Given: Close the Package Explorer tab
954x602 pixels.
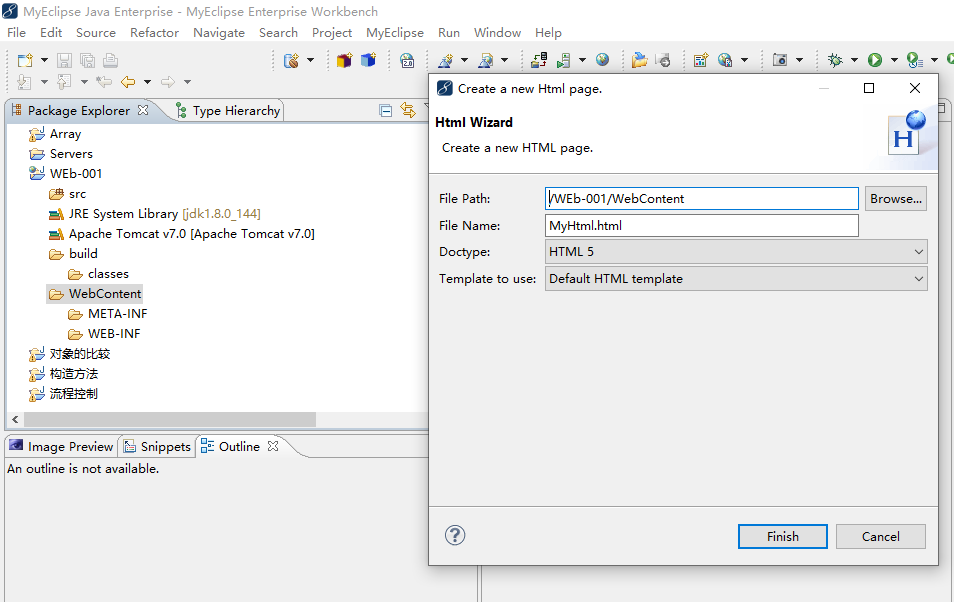Looking at the screenshot, I should point(143,110).
